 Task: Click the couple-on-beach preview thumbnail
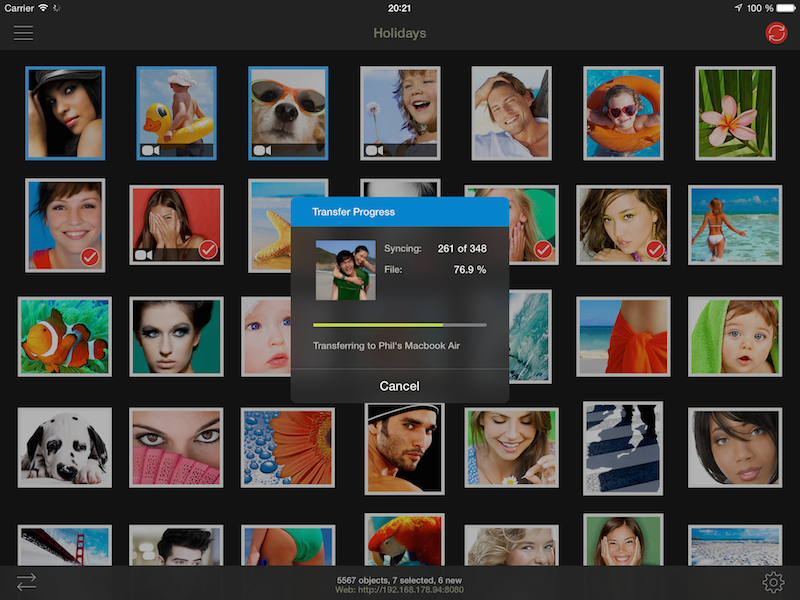(x=345, y=270)
